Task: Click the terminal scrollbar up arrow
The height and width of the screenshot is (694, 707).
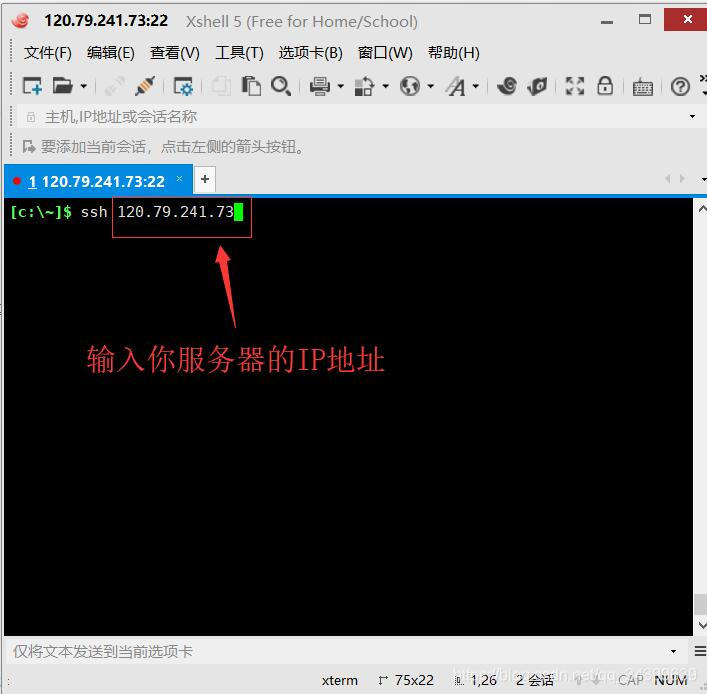Action: coord(702,208)
